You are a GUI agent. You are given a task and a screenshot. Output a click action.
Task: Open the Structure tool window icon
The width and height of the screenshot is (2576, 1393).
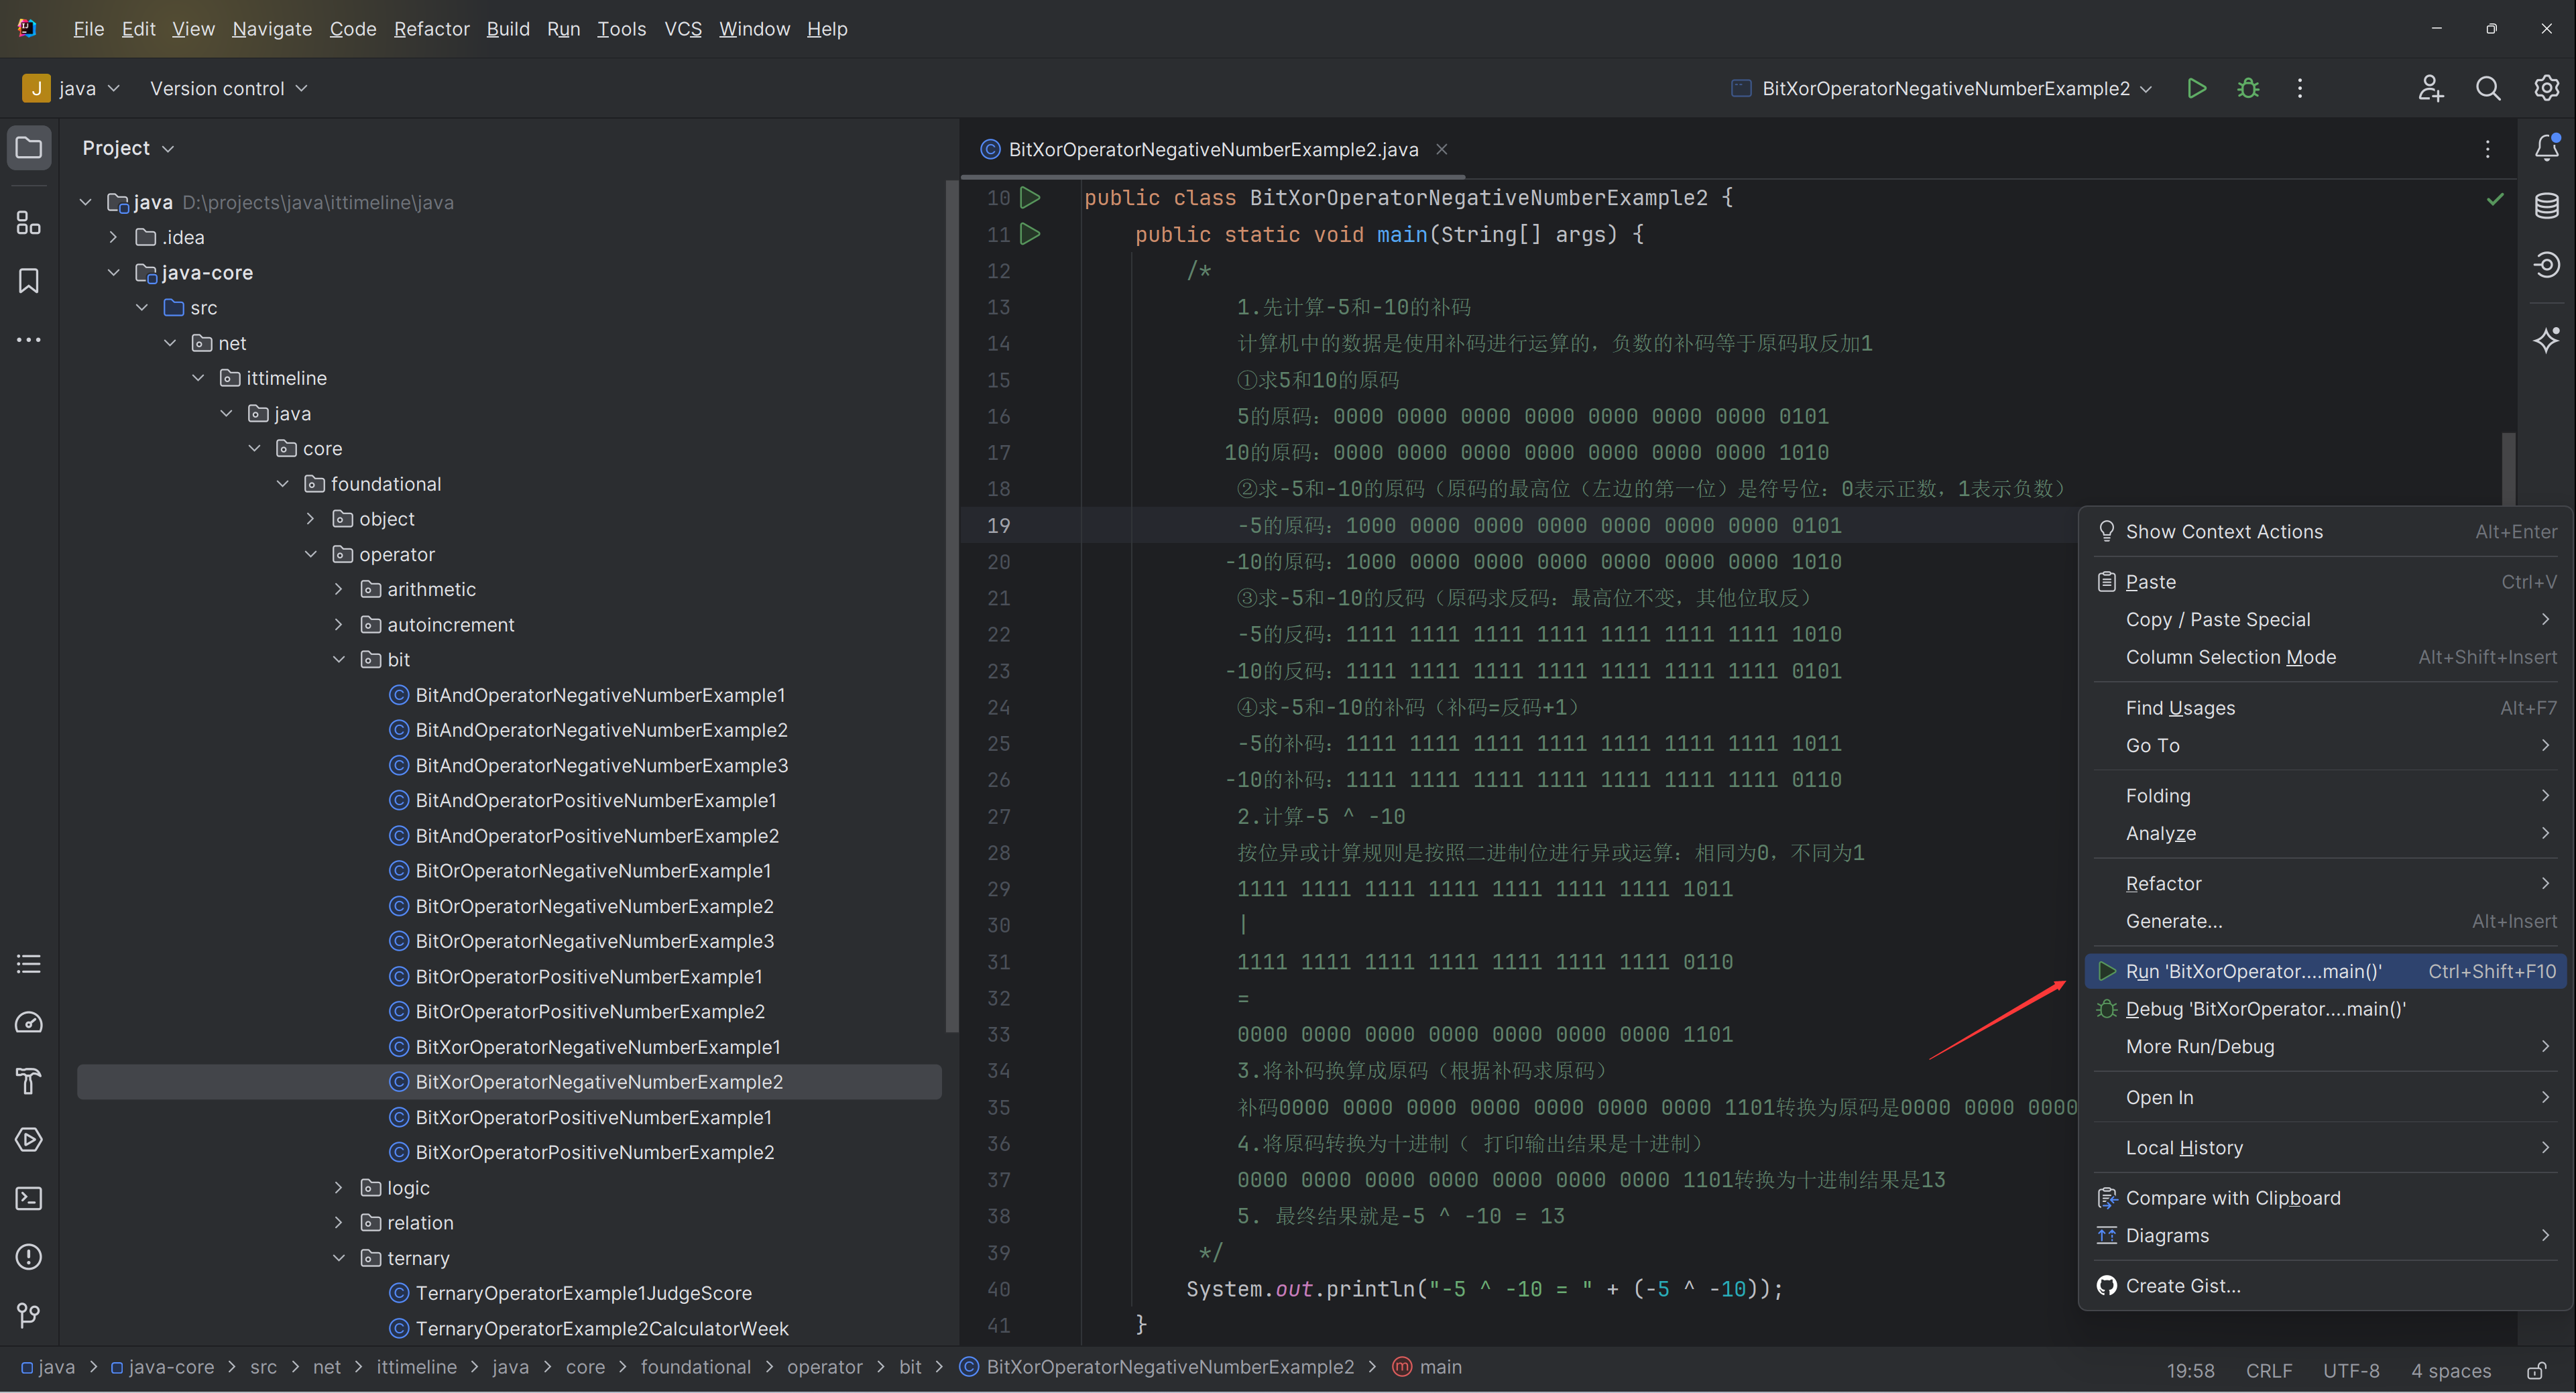click(29, 222)
